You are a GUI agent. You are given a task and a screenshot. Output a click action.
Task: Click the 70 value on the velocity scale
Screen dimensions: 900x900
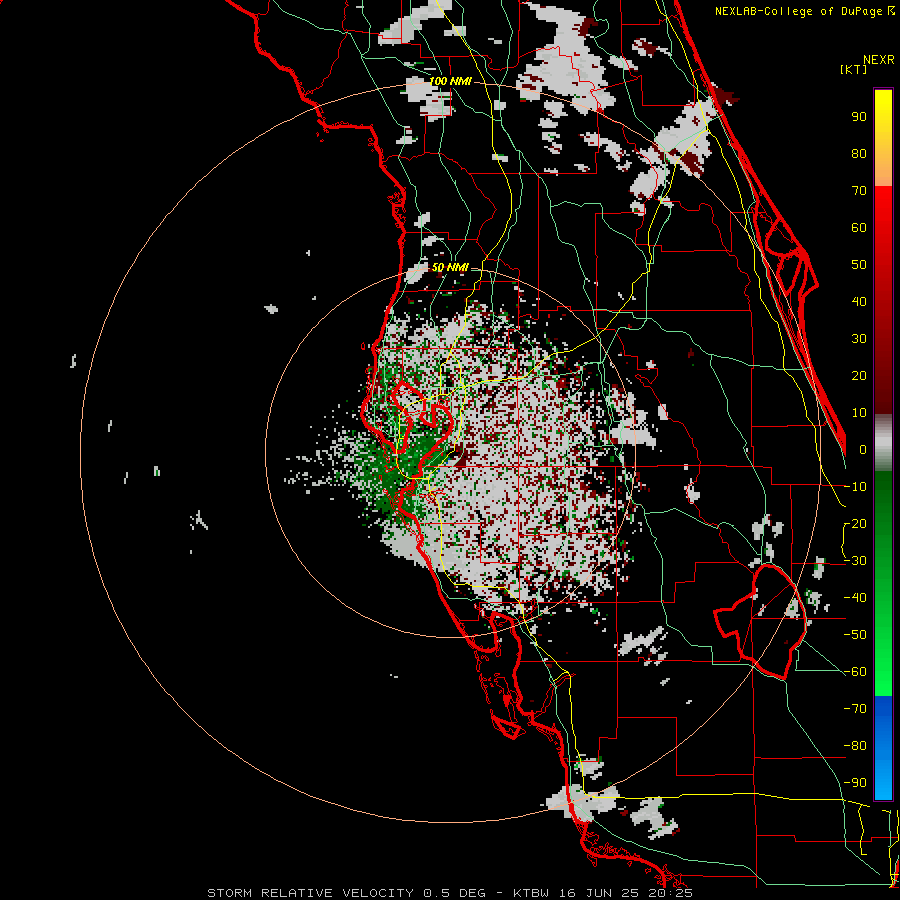coord(859,191)
